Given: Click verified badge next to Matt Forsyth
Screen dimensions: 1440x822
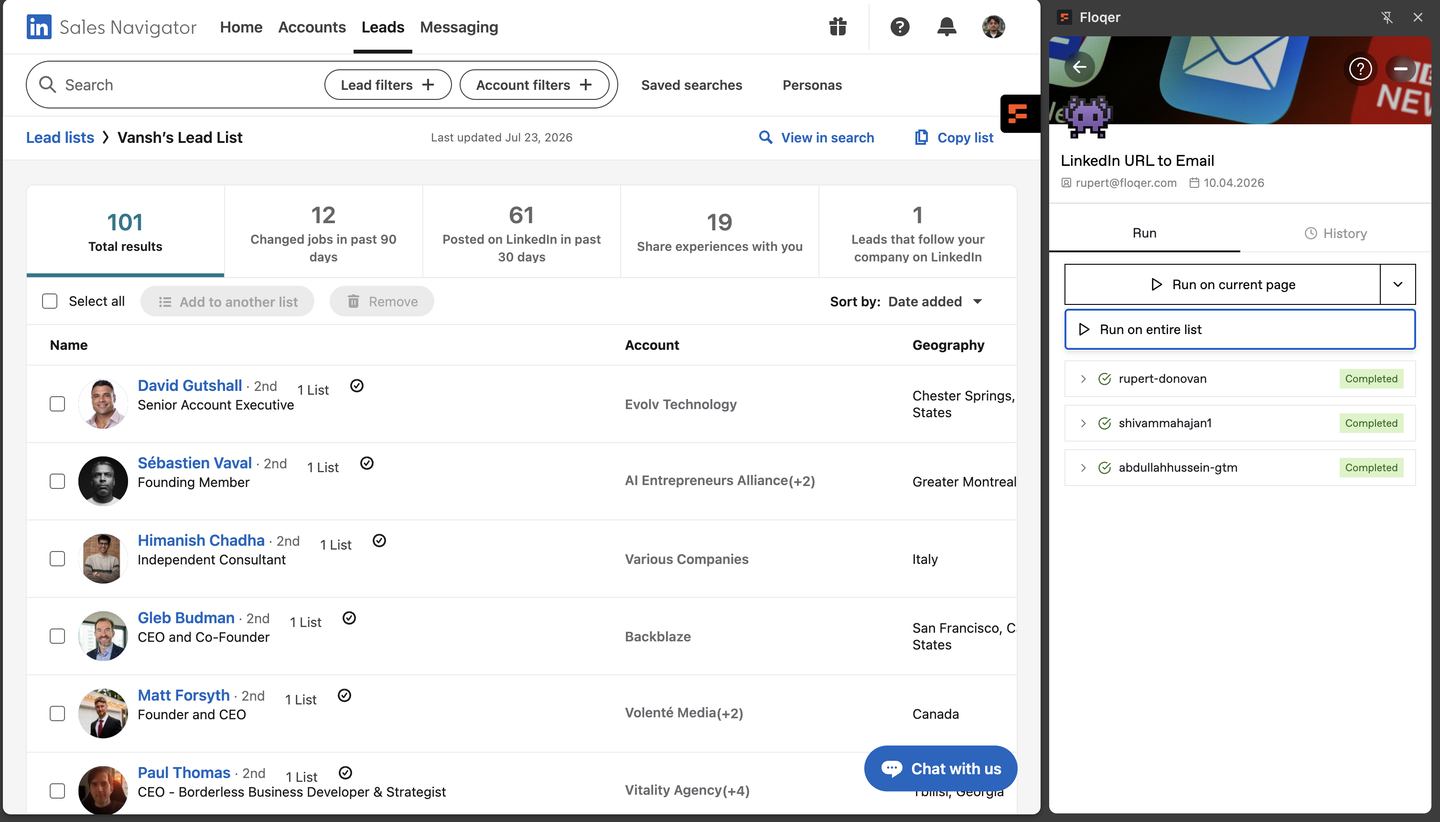Looking at the screenshot, I should tap(344, 695).
